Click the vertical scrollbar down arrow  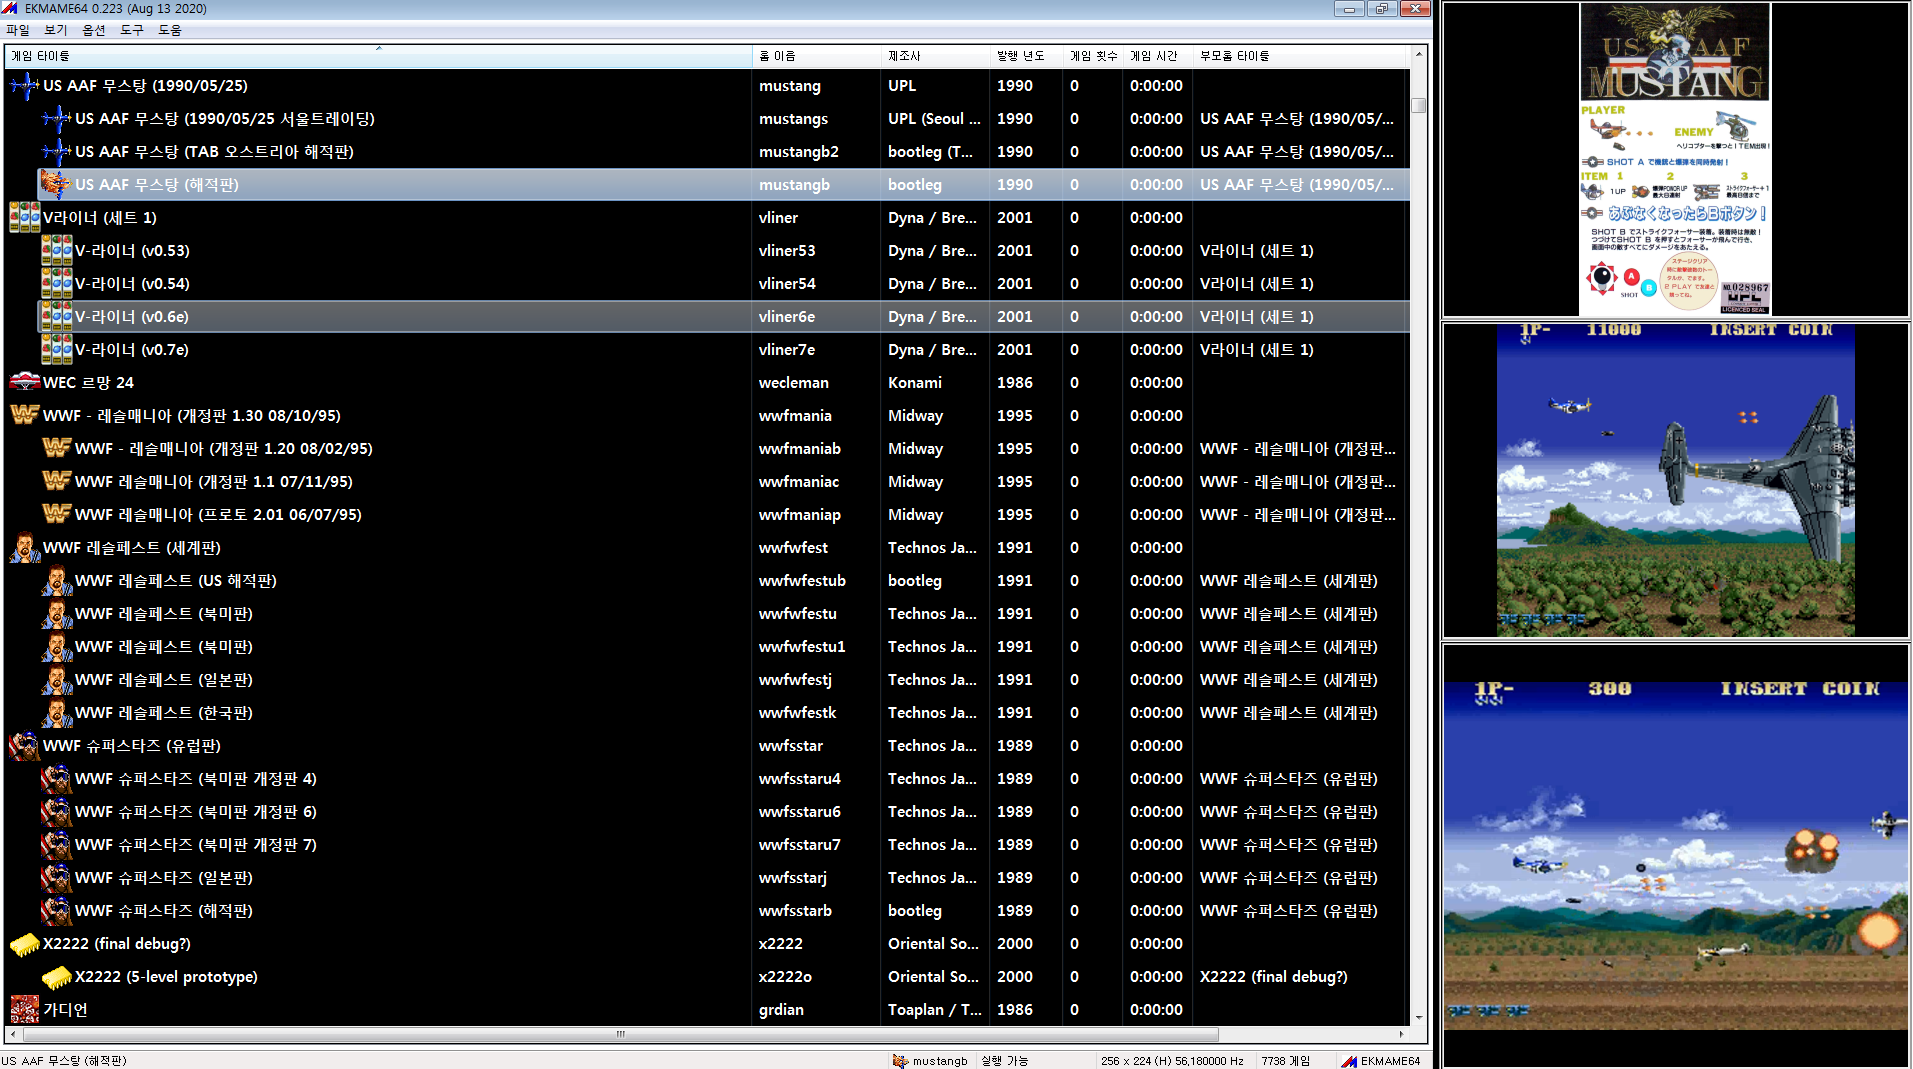[x=1418, y=1017]
